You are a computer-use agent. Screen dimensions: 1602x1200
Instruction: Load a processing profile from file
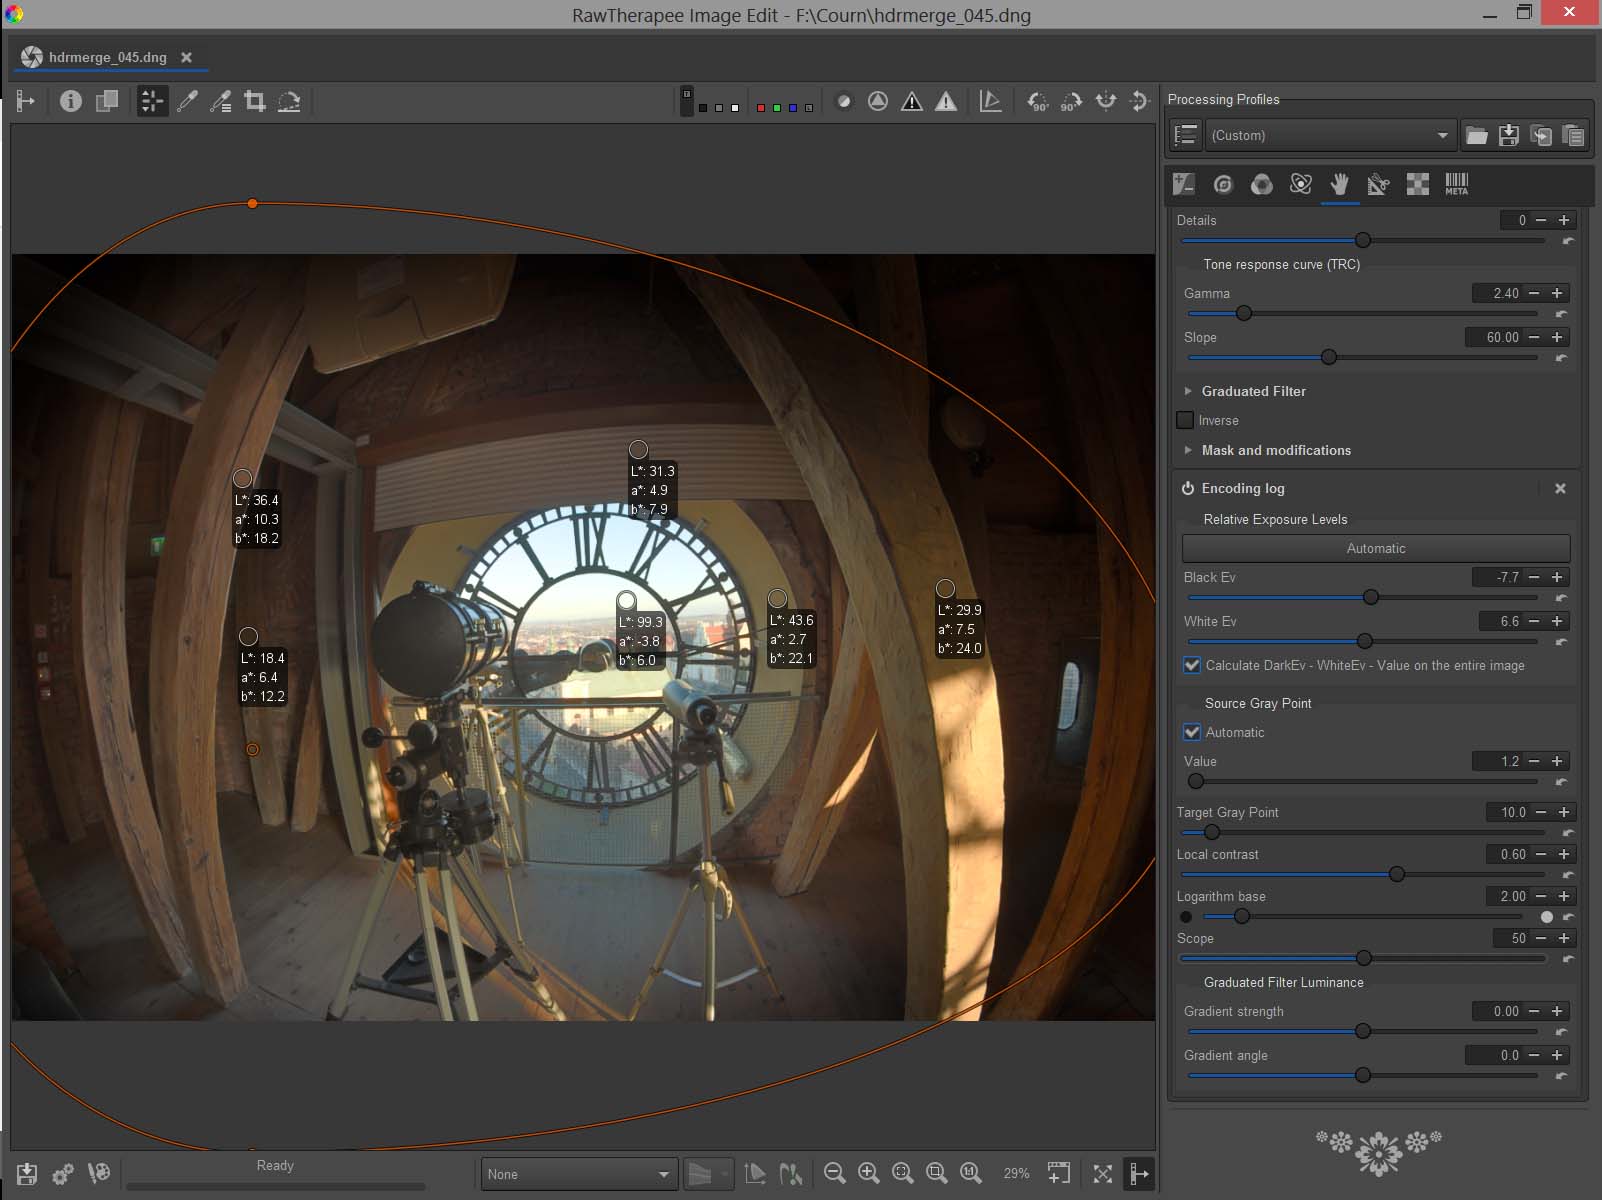(x=1476, y=135)
